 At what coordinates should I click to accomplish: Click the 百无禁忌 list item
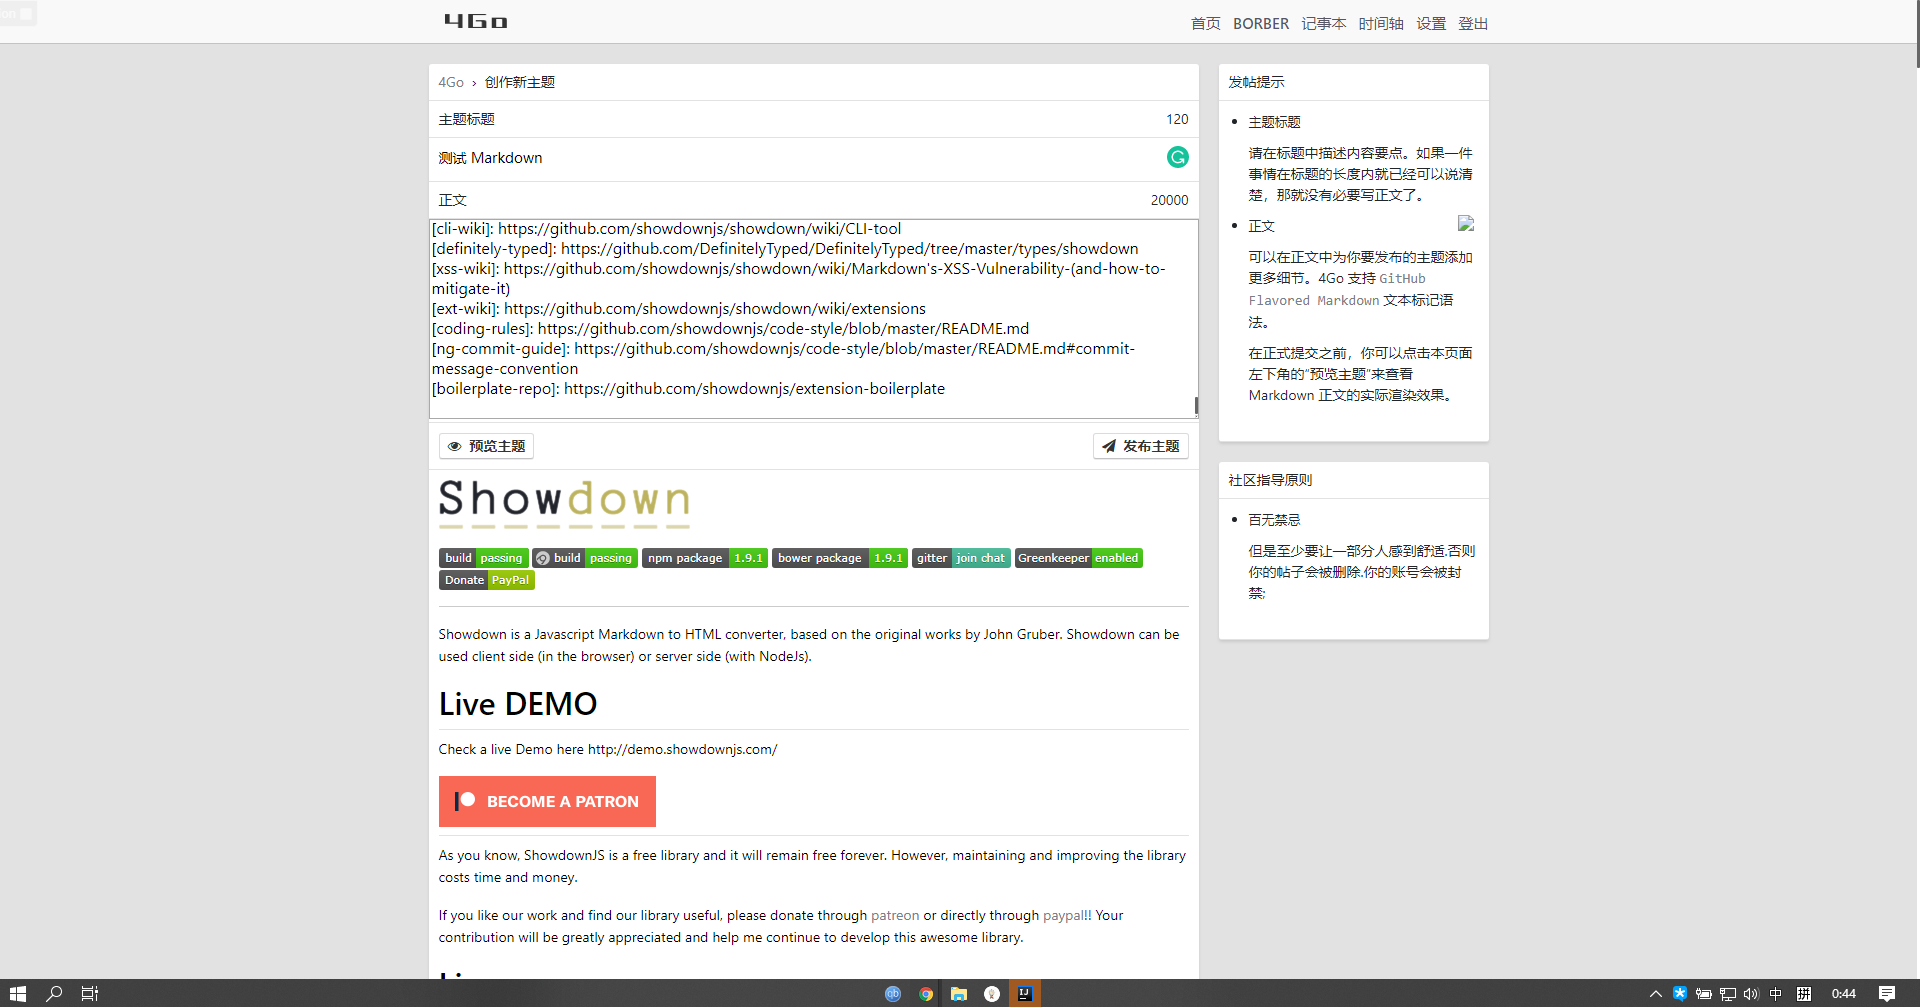[1274, 520]
